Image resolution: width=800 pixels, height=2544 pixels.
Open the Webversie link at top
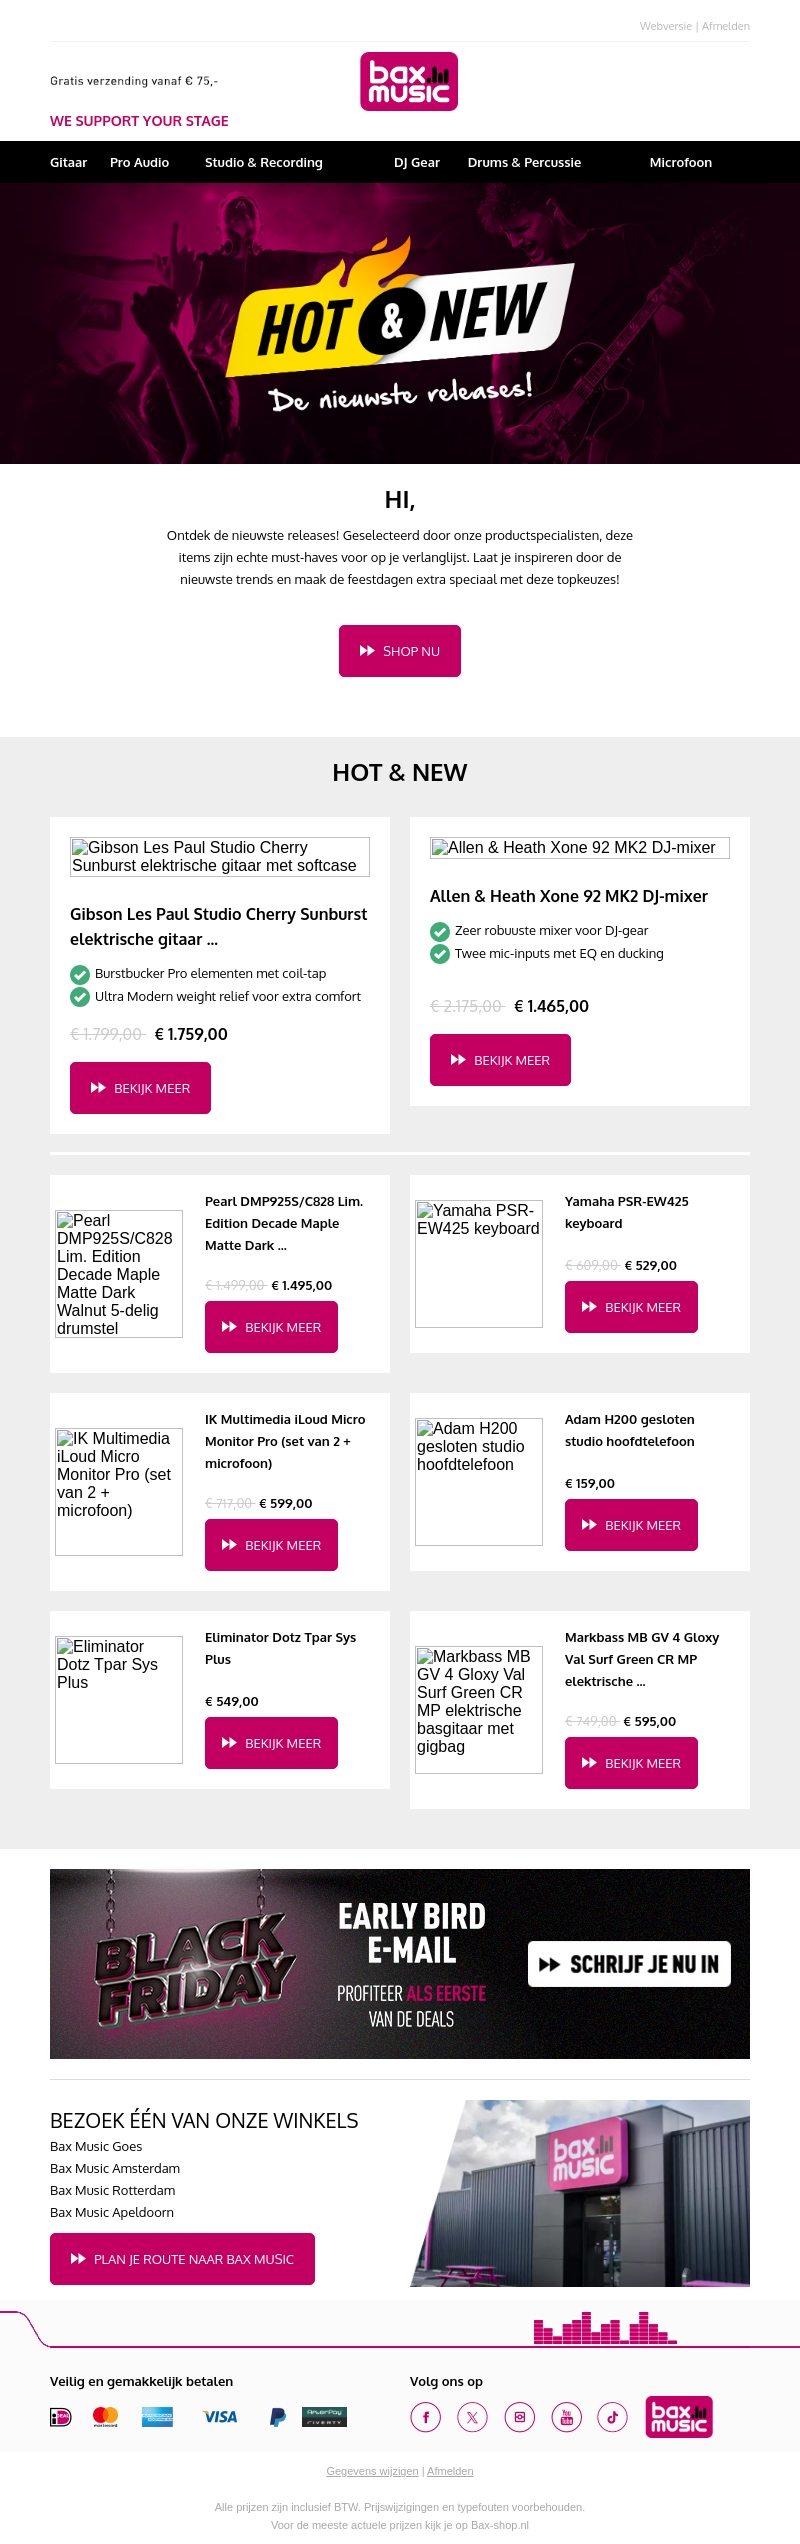(x=665, y=26)
